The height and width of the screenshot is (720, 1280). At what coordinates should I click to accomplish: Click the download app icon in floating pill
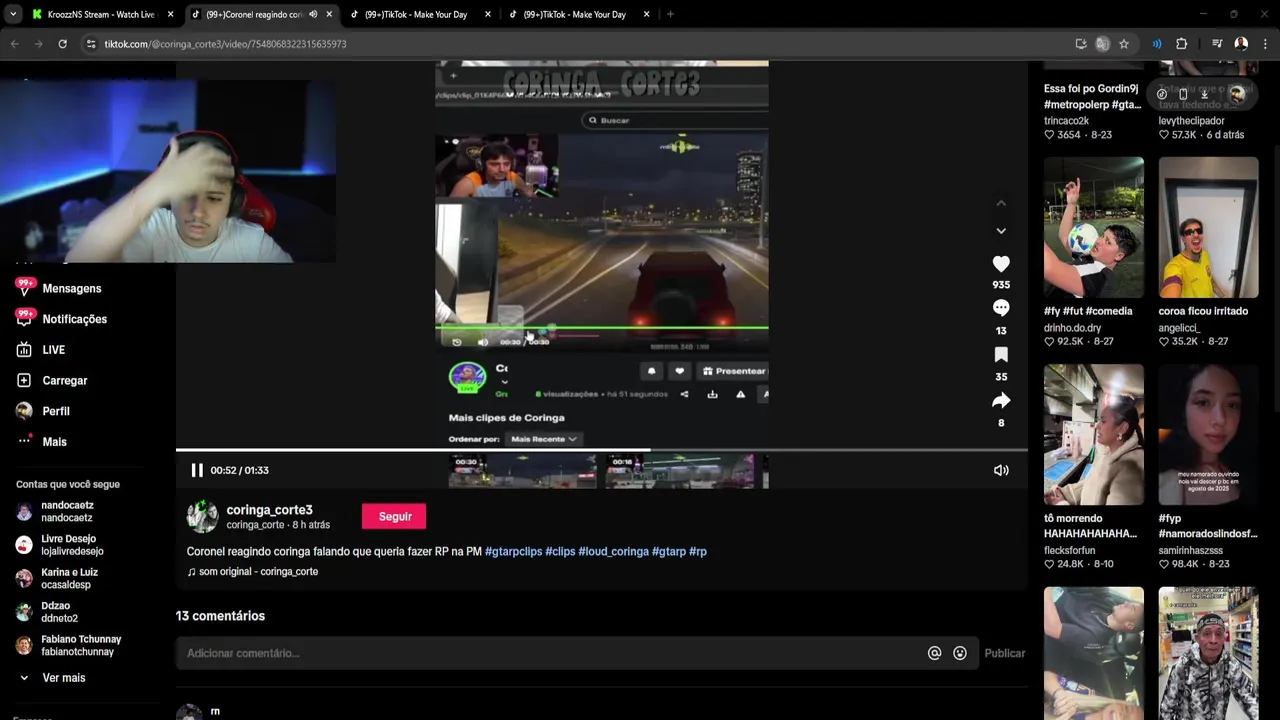coord(1205,94)
